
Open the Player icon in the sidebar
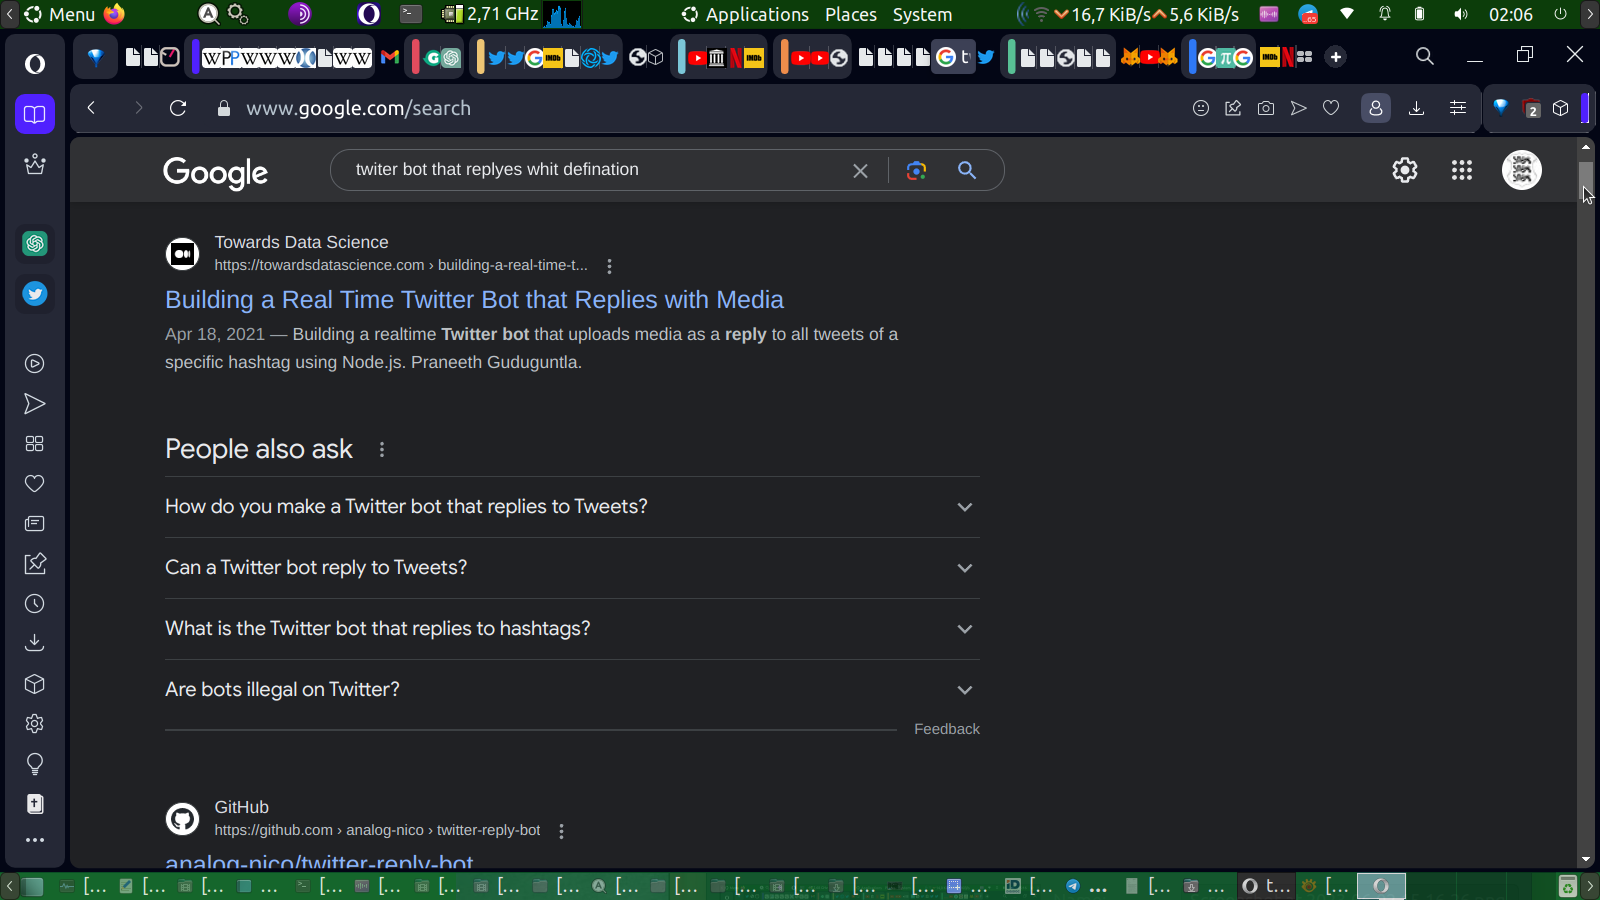35,364
